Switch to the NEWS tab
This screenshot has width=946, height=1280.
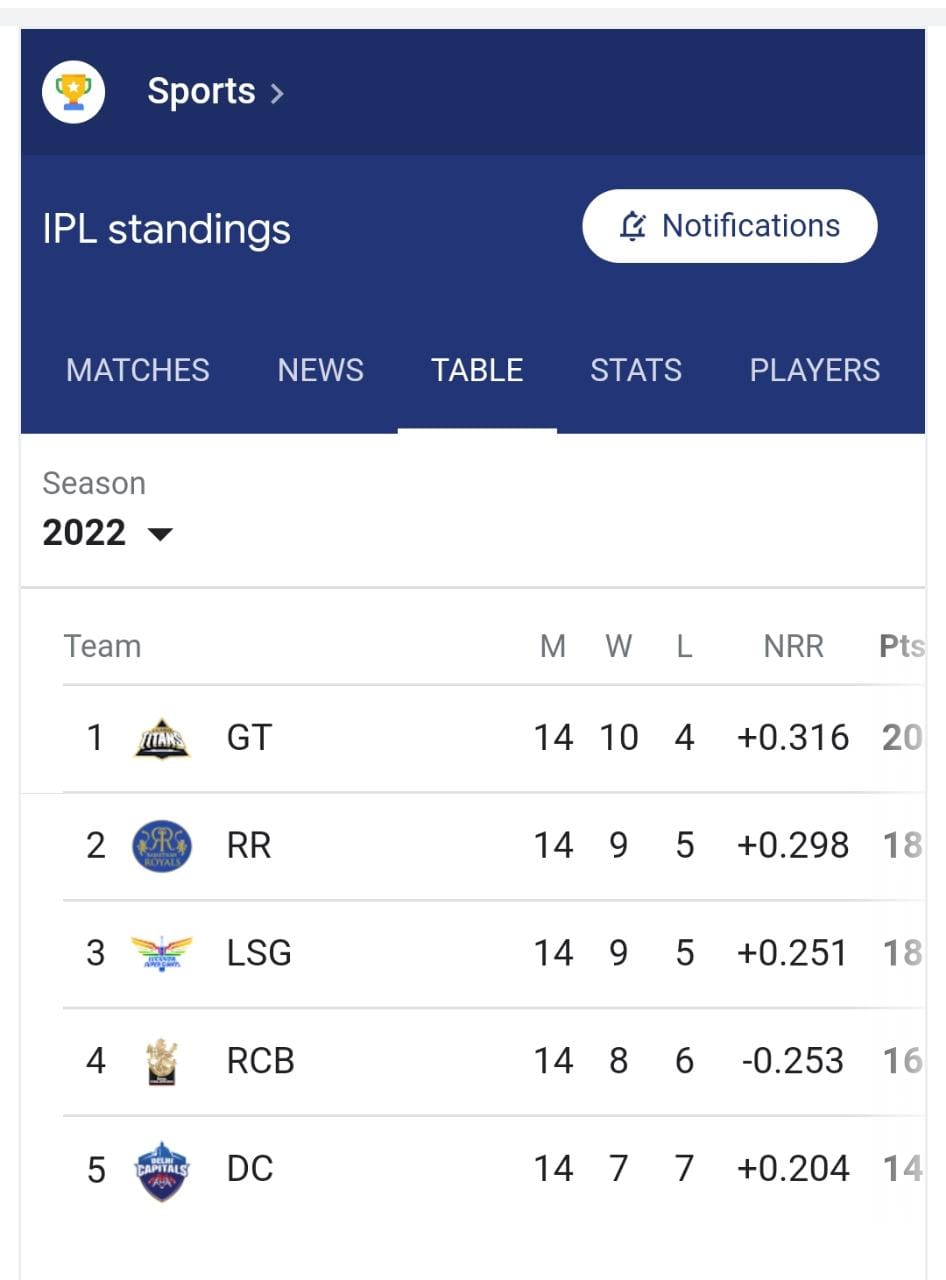click(x=321, y=370)
